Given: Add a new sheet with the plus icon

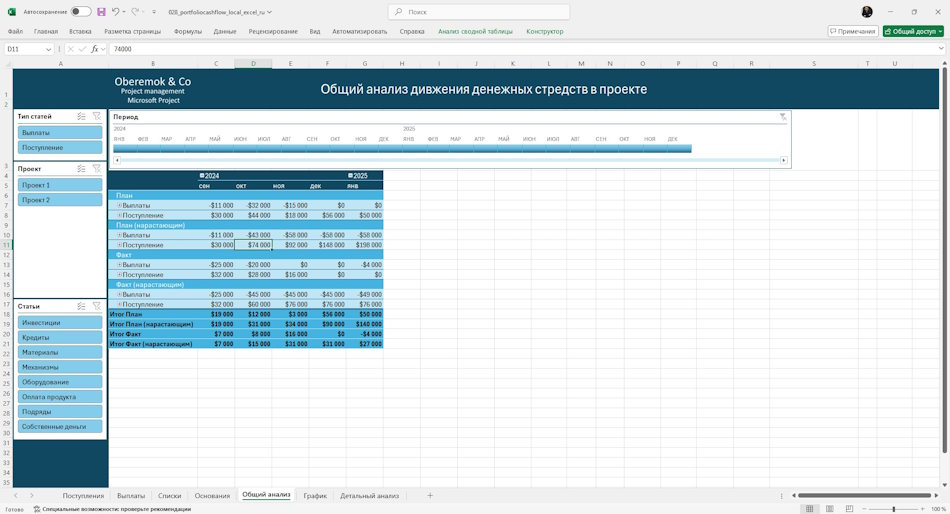Looking at the screenshot, I should click(430, 495).
